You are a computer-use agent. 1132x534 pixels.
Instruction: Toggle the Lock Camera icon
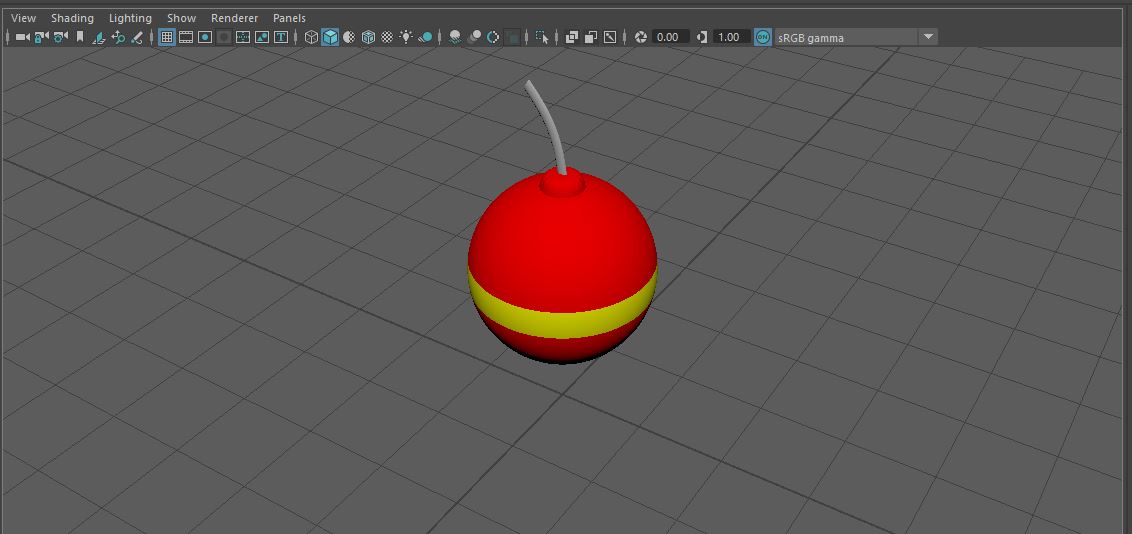pyautogui.click(x=42, y=37)
